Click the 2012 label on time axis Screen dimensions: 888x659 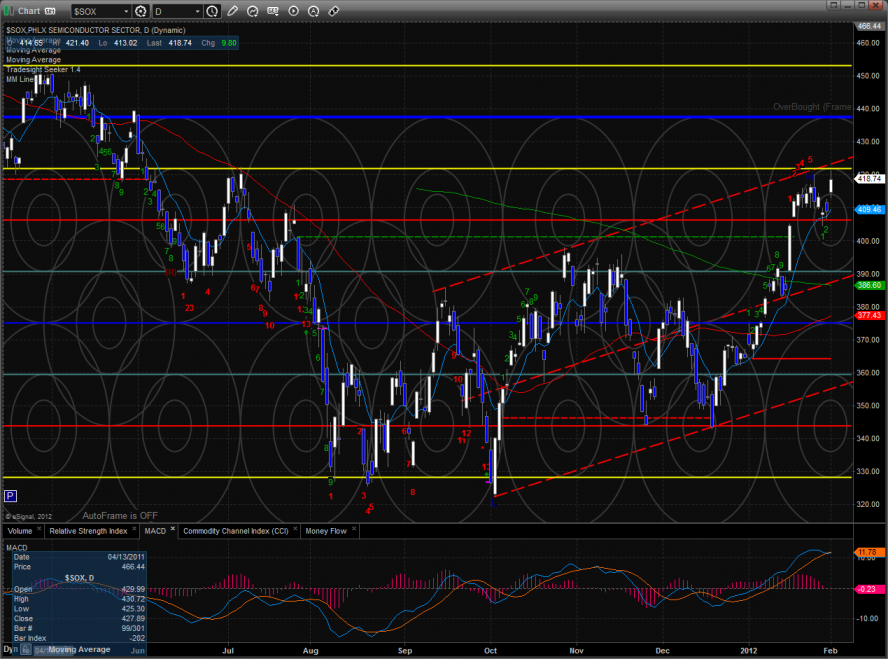pos(749,651)
